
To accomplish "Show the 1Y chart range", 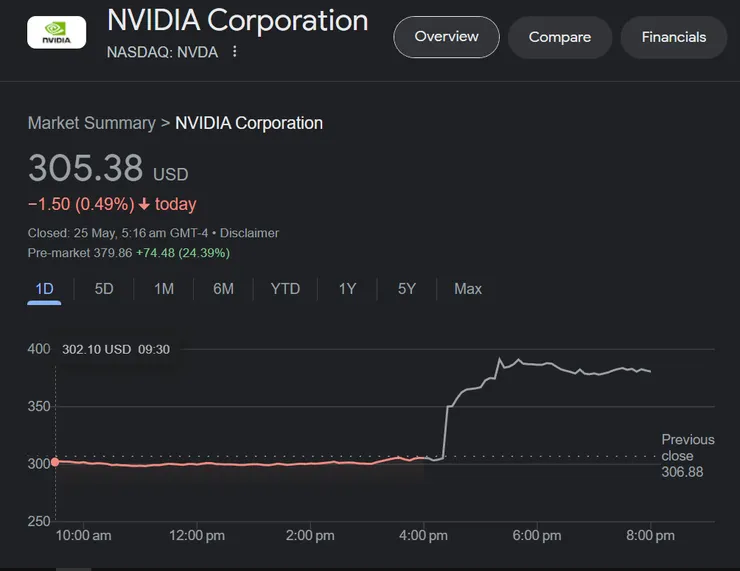I will pyautogui.click(x=347, y=289).
